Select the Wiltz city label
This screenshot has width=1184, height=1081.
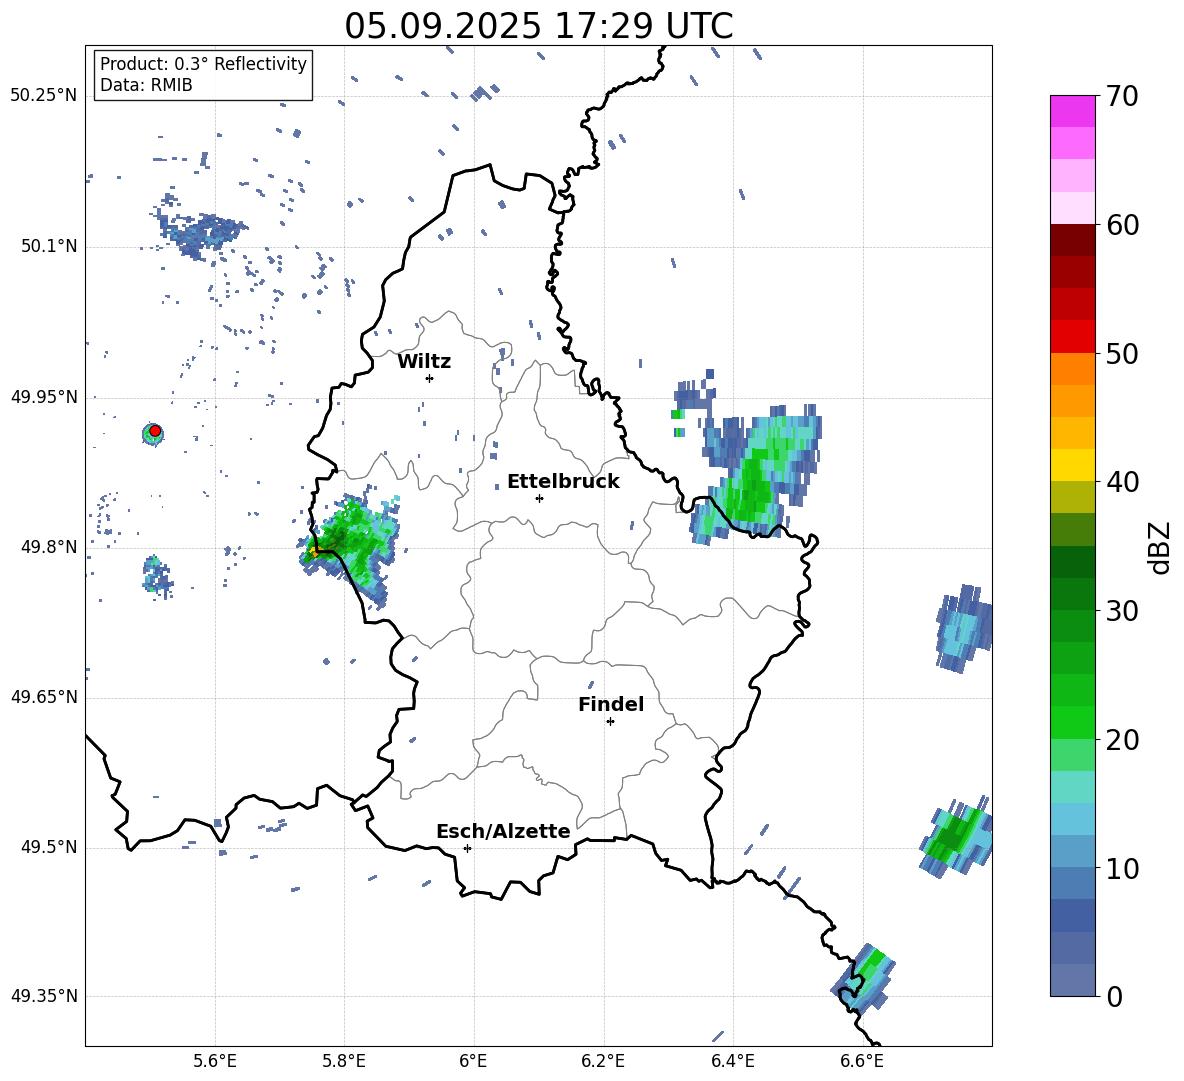(424, 362)
